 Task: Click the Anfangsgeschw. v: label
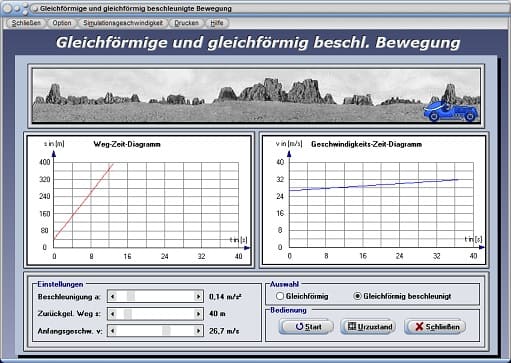click(70, 331)
